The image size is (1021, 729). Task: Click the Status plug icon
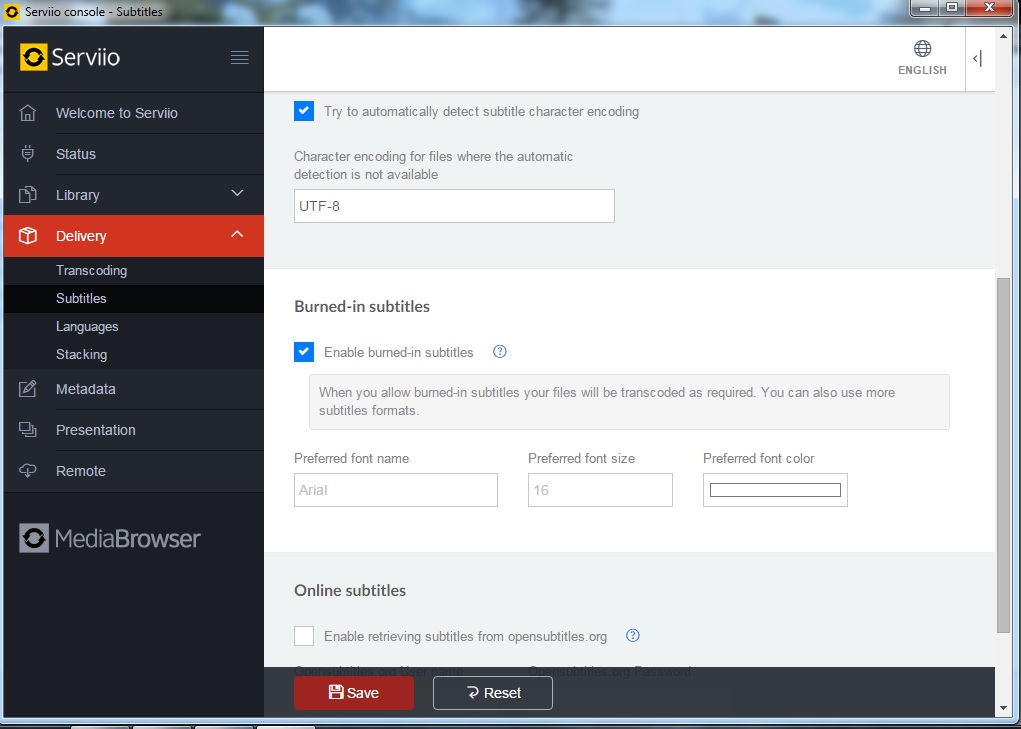(28, 154)
